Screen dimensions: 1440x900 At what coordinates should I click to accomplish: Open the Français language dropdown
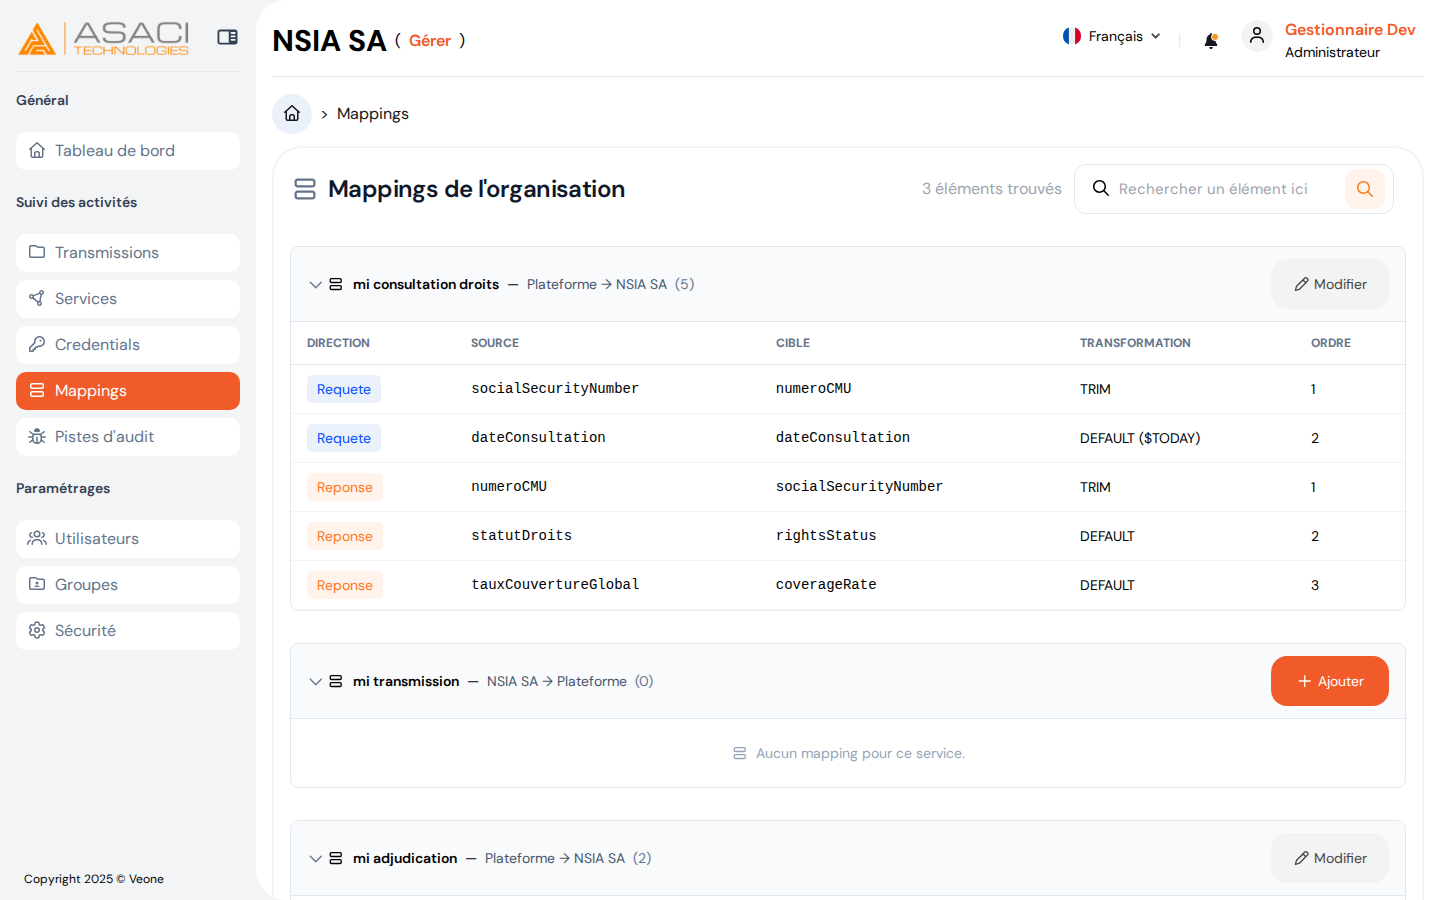pyautogui.click(x=1112, y=36)
